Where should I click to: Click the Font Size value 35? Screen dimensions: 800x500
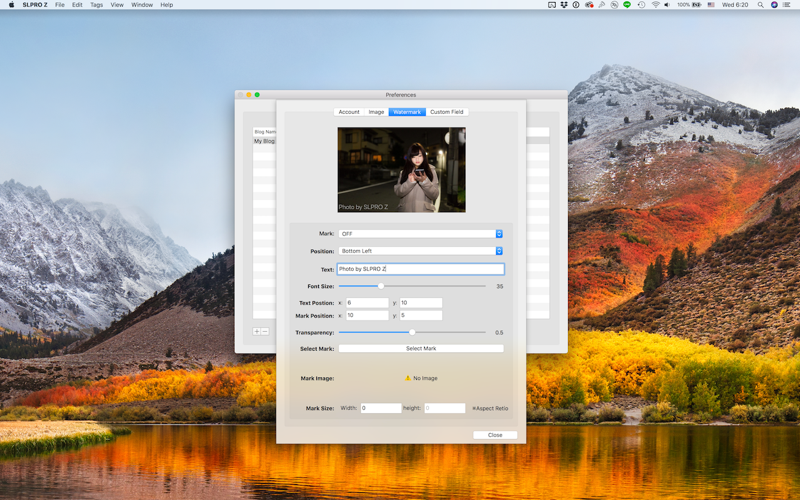[x=499, y=286]
